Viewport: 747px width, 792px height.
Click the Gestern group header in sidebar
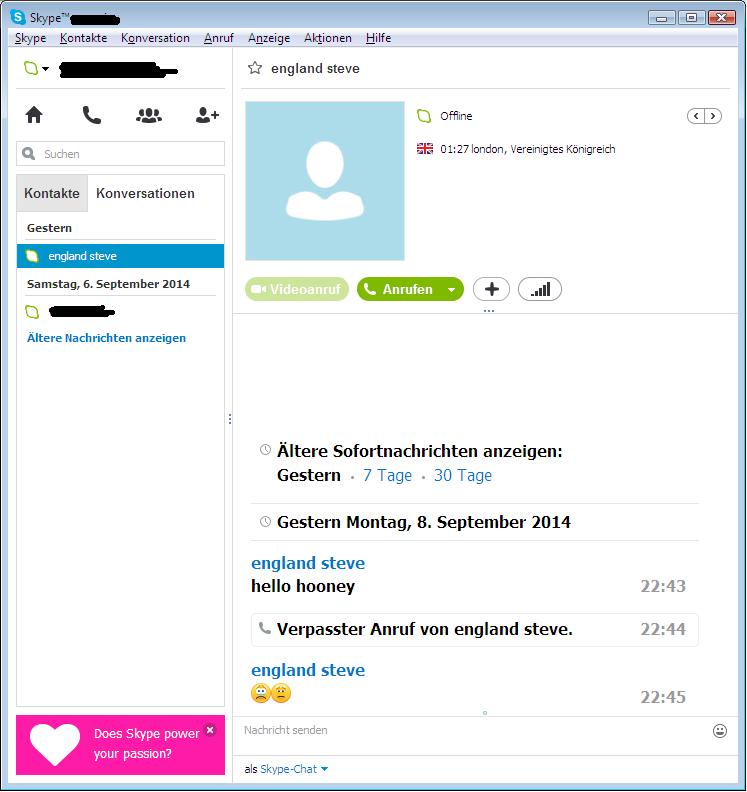click(x=49, y=228)
